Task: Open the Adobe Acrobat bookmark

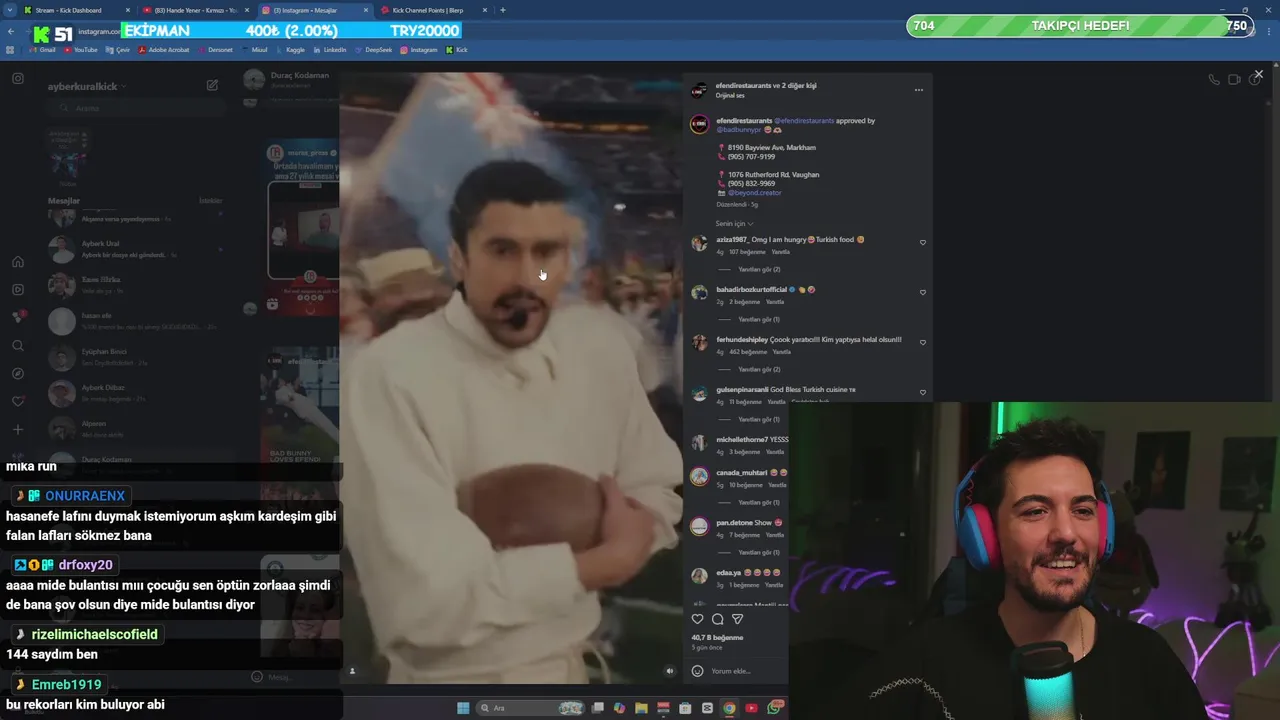Action: coord(164,49)
